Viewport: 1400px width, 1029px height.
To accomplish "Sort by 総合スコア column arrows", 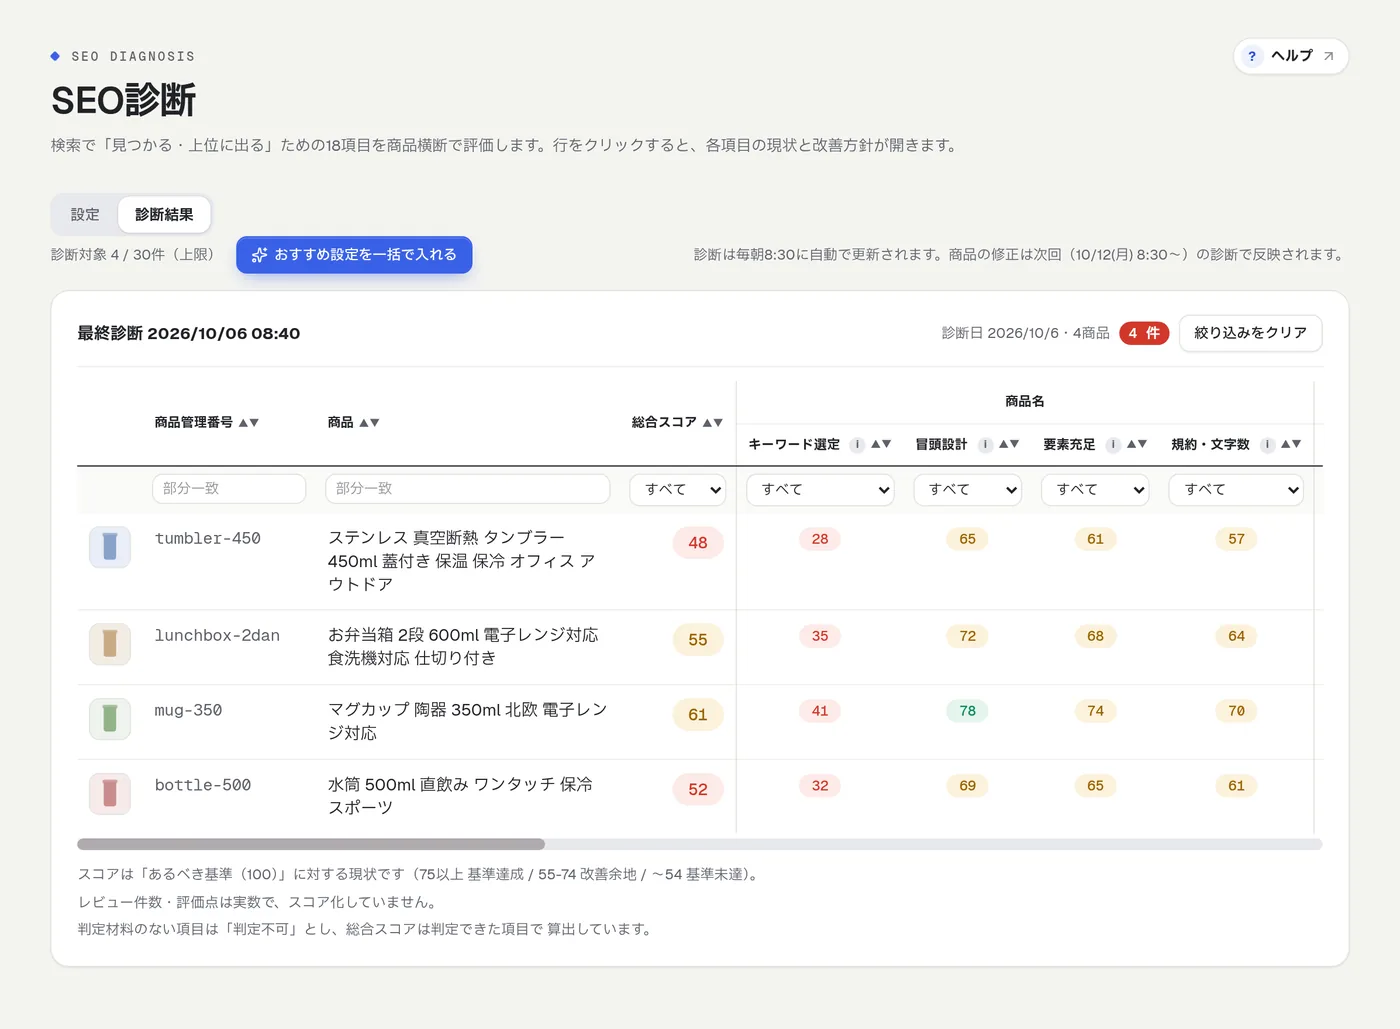I will [712, 423].
